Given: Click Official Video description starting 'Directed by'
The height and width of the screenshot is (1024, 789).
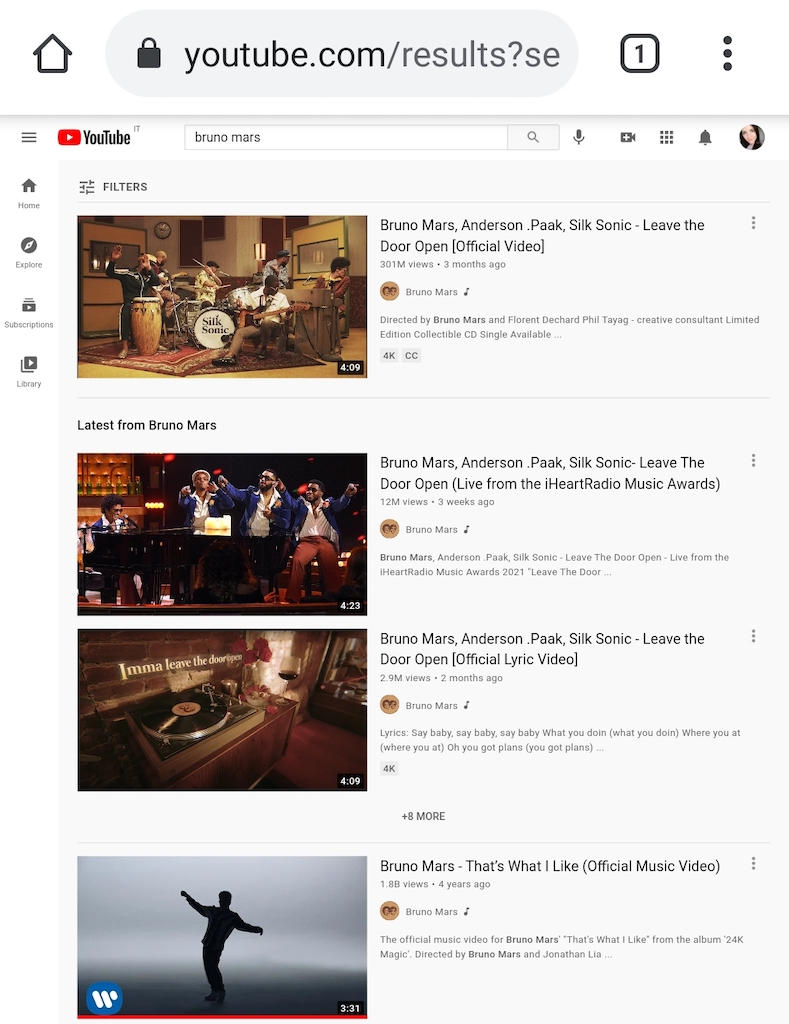Looking at the screenshot, I should coord(570,327).
